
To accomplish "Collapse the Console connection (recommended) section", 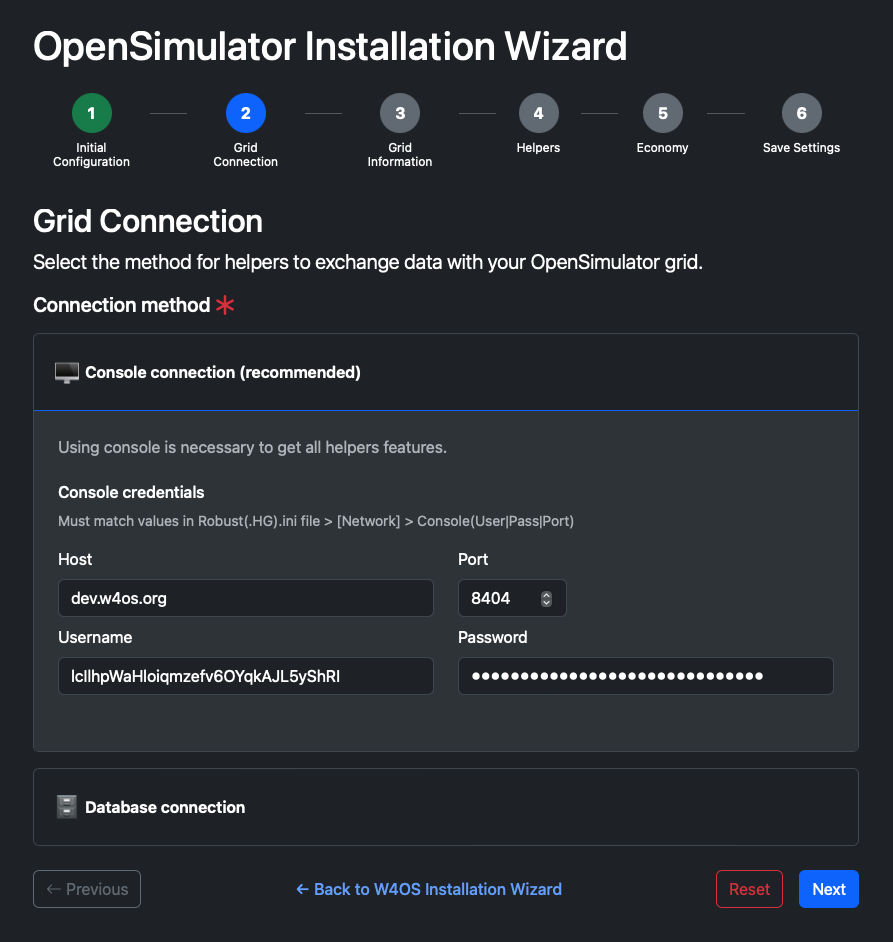I will (x=446, y=372).
